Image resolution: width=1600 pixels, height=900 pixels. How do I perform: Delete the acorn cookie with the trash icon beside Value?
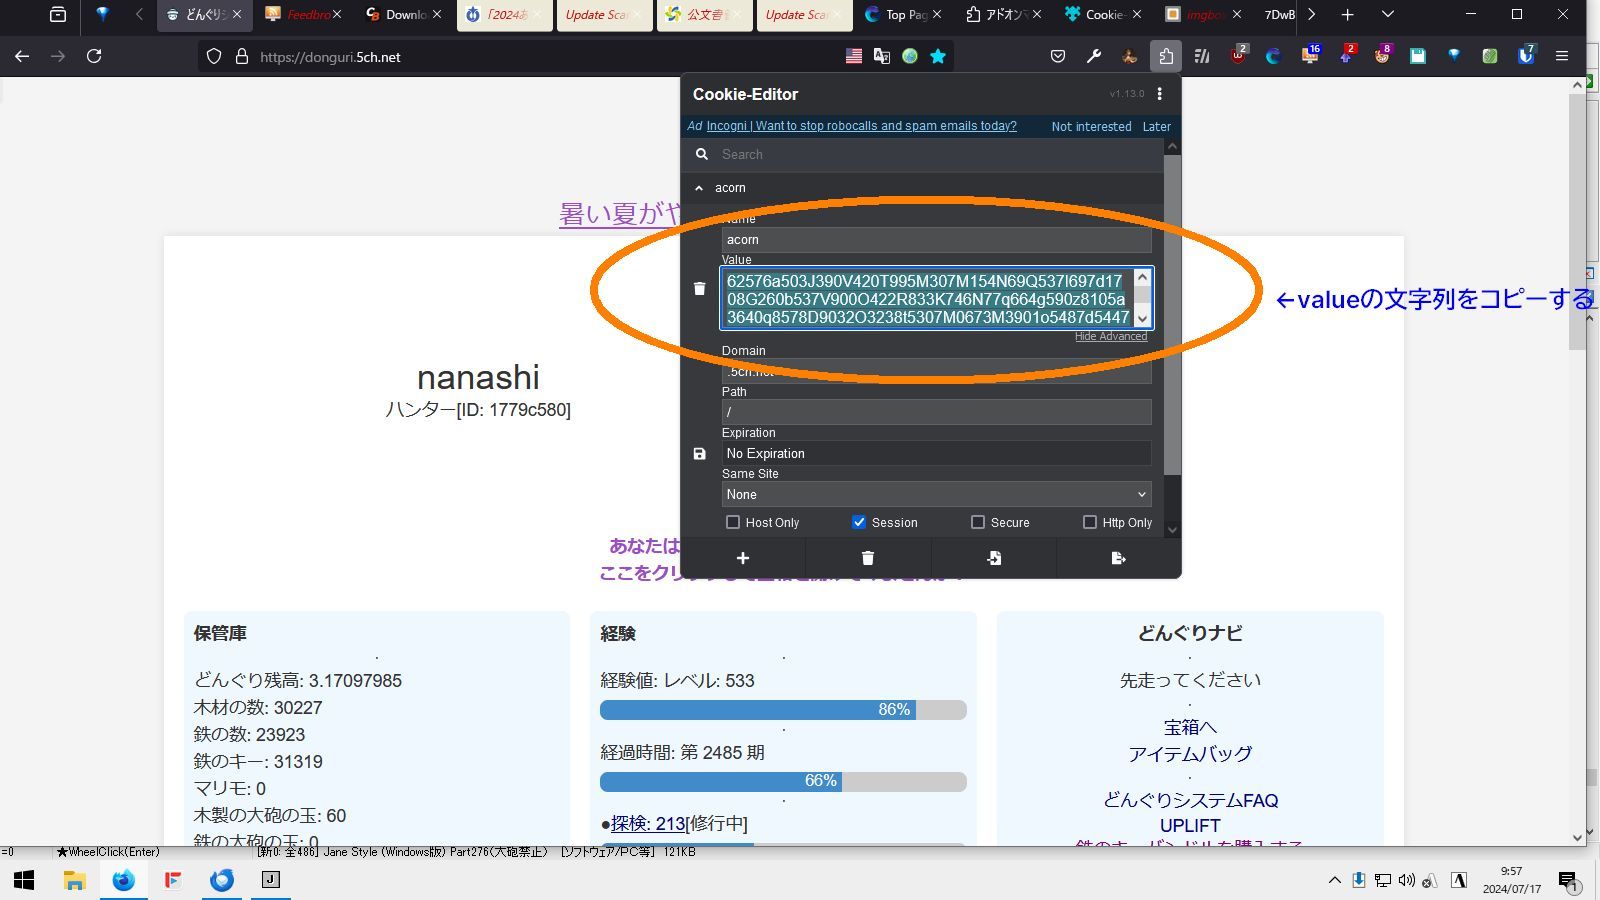pyautogui.click(x=699, y=289)
